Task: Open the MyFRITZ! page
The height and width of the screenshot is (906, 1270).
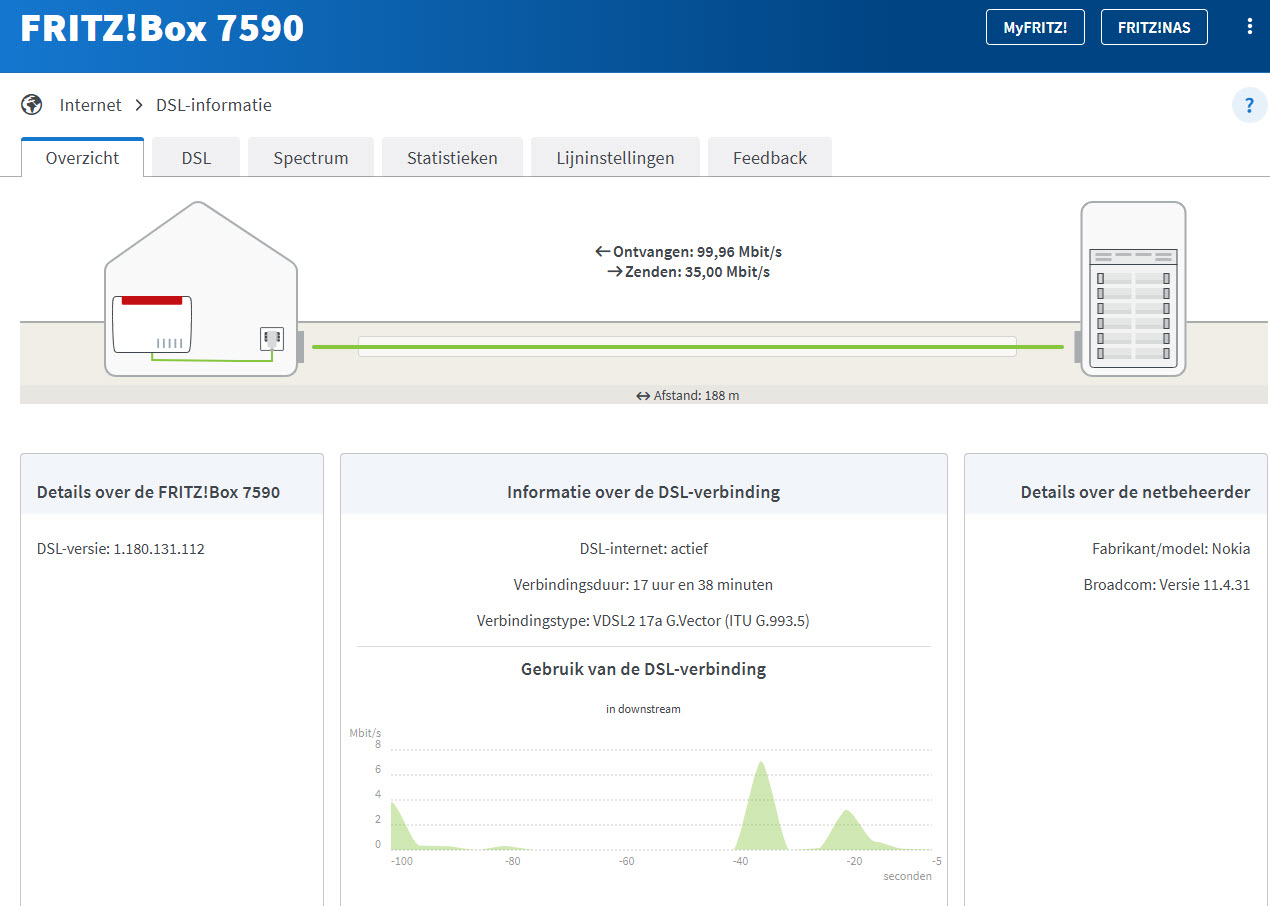Action: pyautogui.click(x=1034, y=27)
